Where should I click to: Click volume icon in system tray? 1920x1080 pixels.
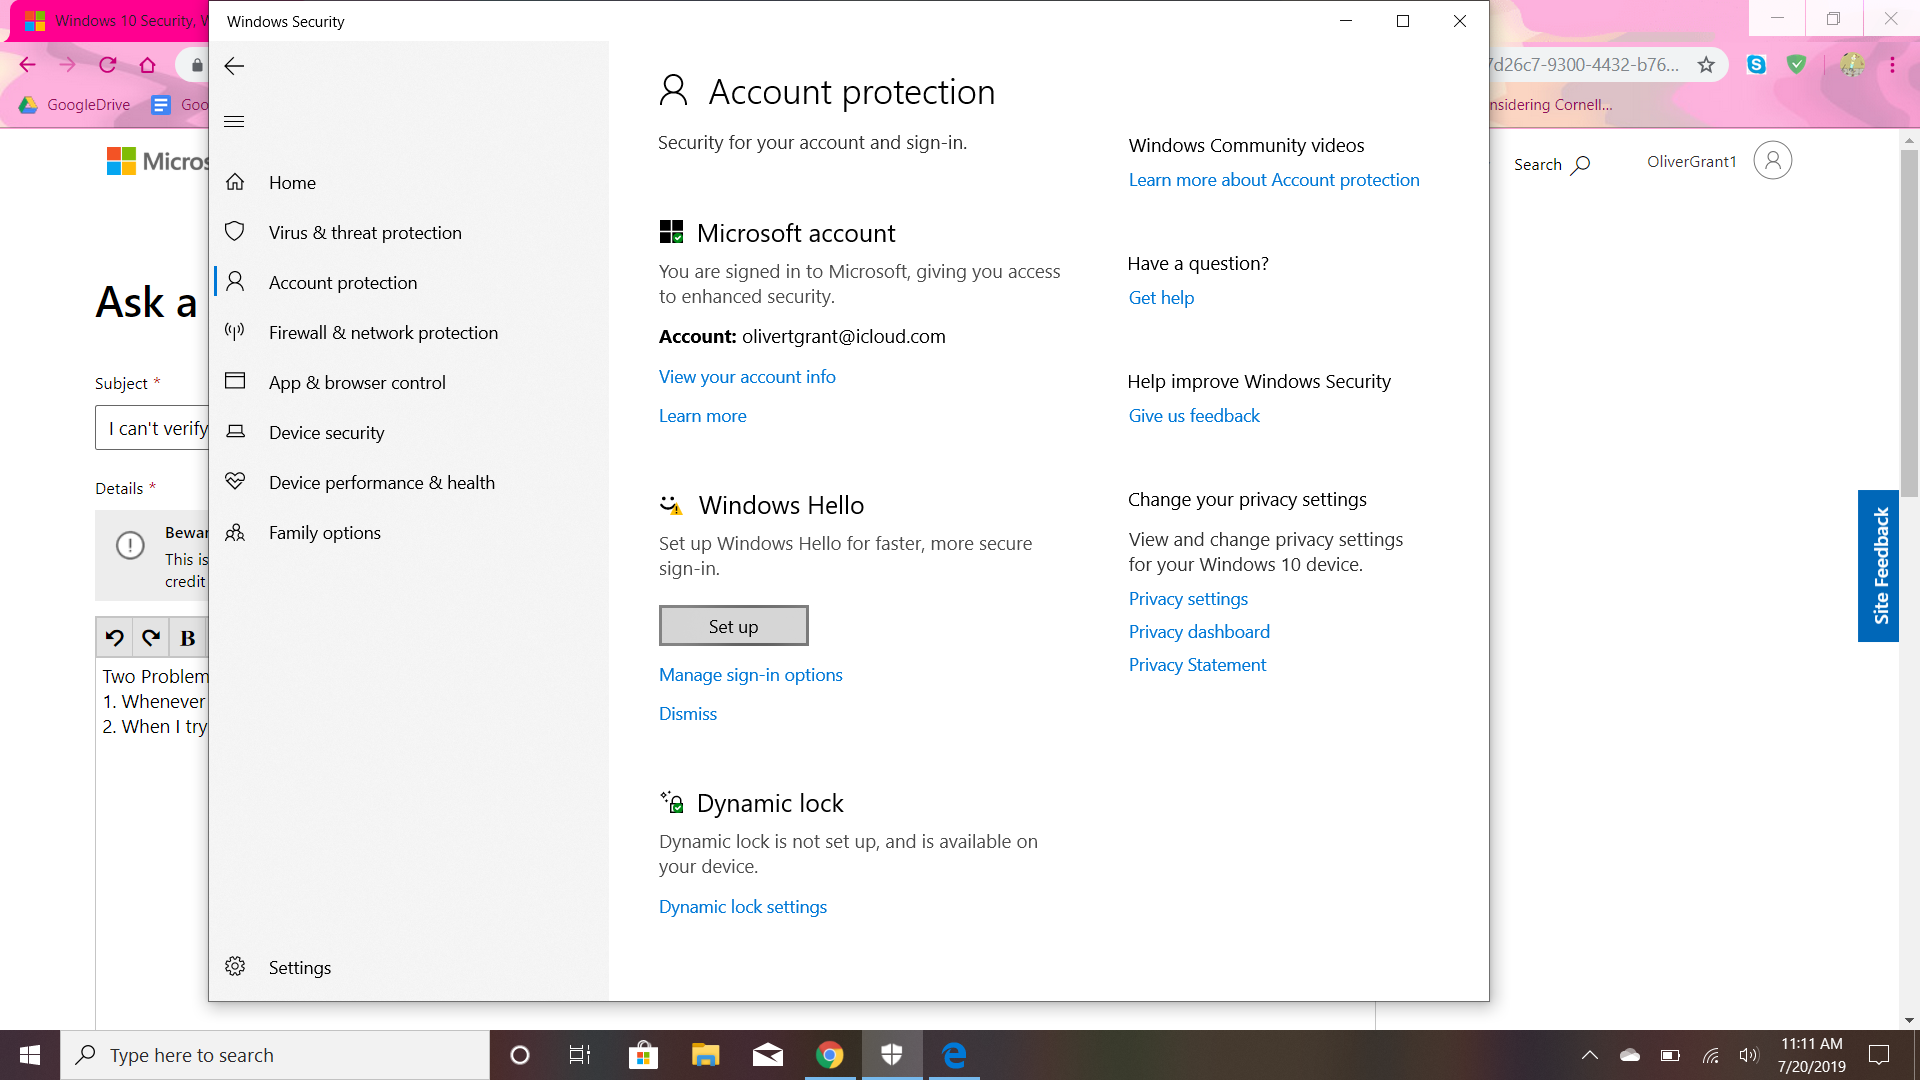pos(1749,1055)
